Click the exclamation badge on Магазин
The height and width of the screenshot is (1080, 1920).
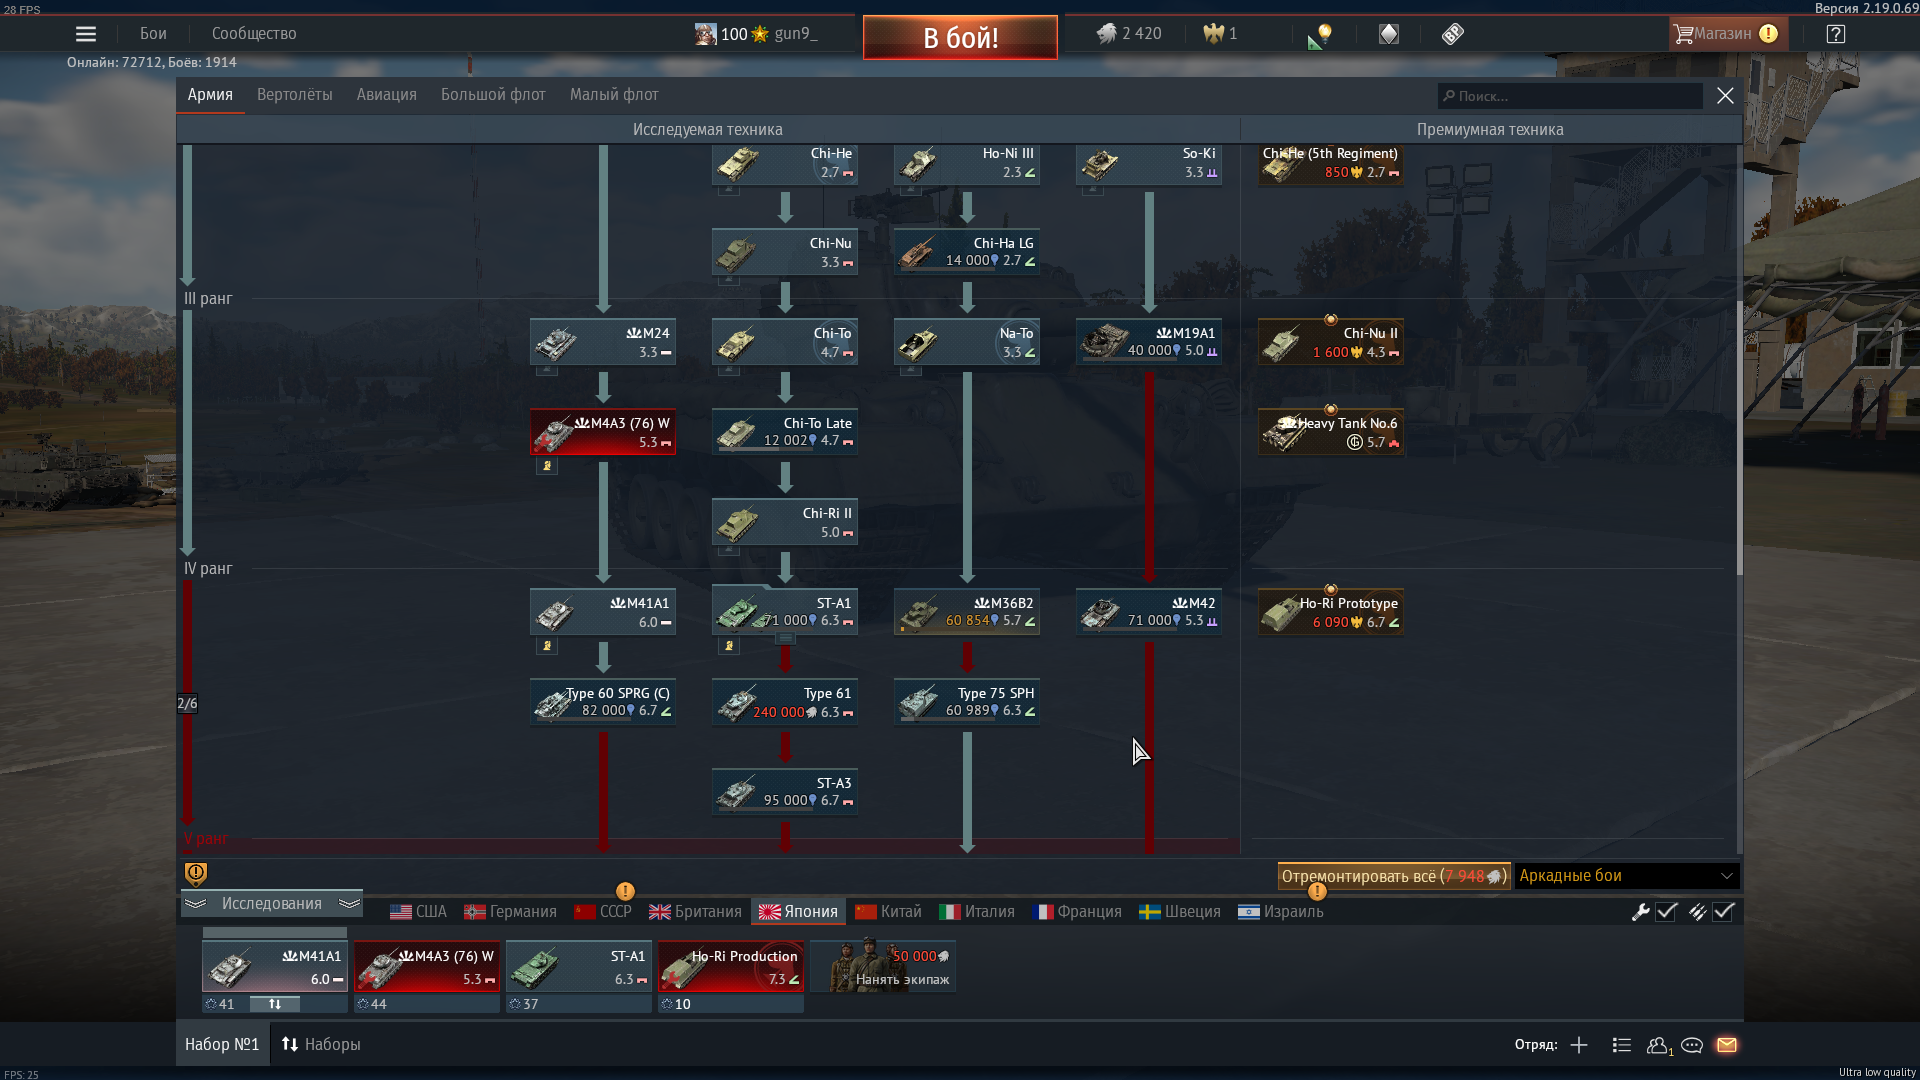1768,34
